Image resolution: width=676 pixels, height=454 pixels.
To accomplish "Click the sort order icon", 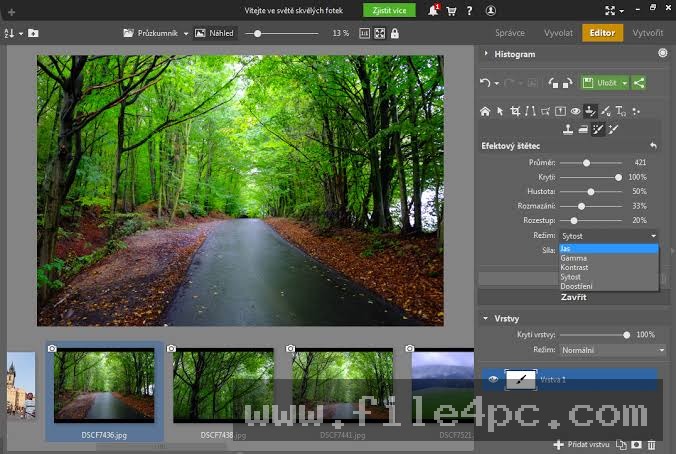I will coord(9,33).
